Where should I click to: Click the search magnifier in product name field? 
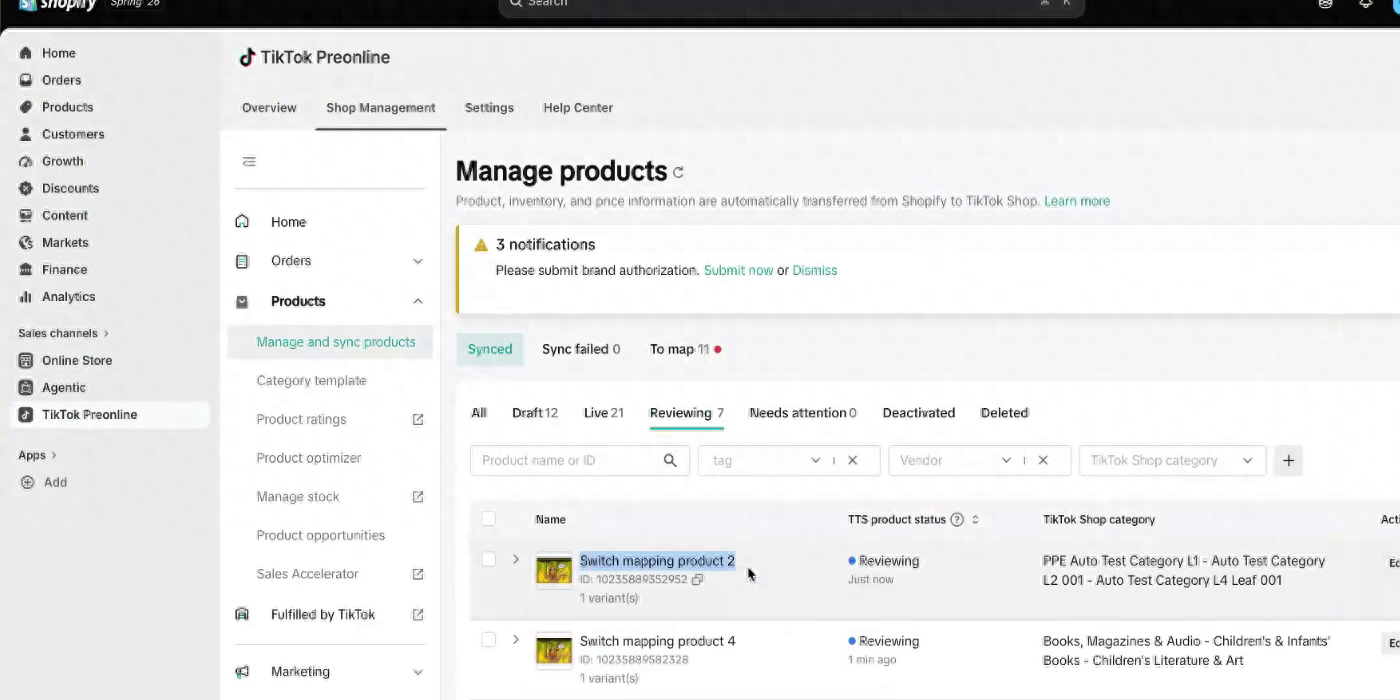670,460
